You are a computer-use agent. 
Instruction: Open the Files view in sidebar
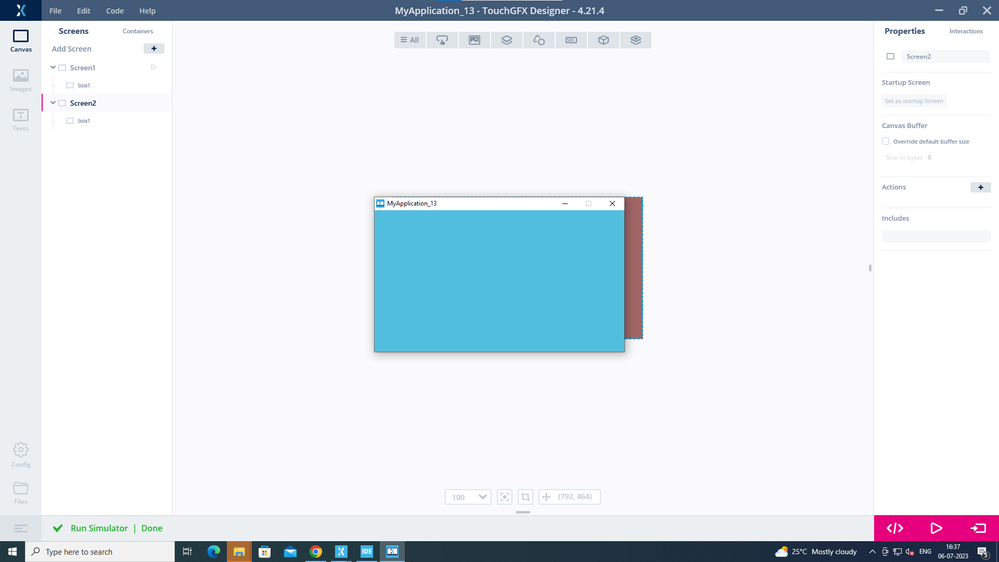[x=20, y=493]
